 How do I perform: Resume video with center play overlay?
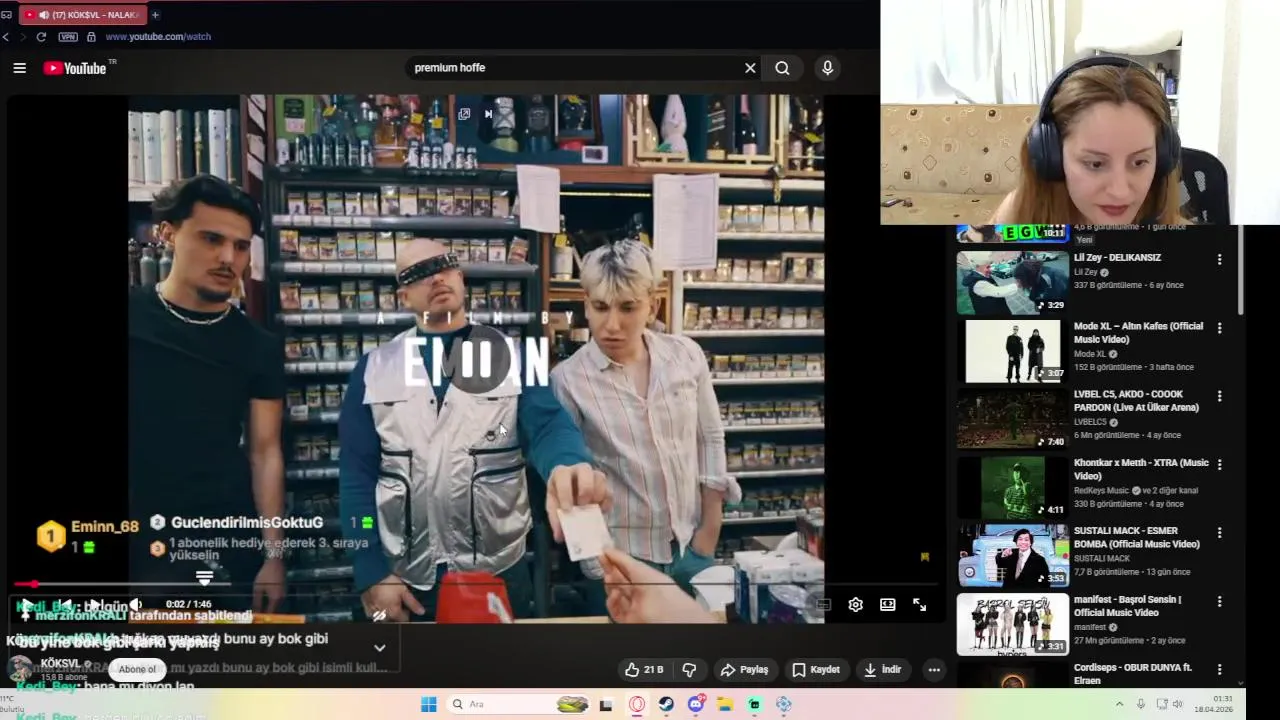click(x=476, y=360)
